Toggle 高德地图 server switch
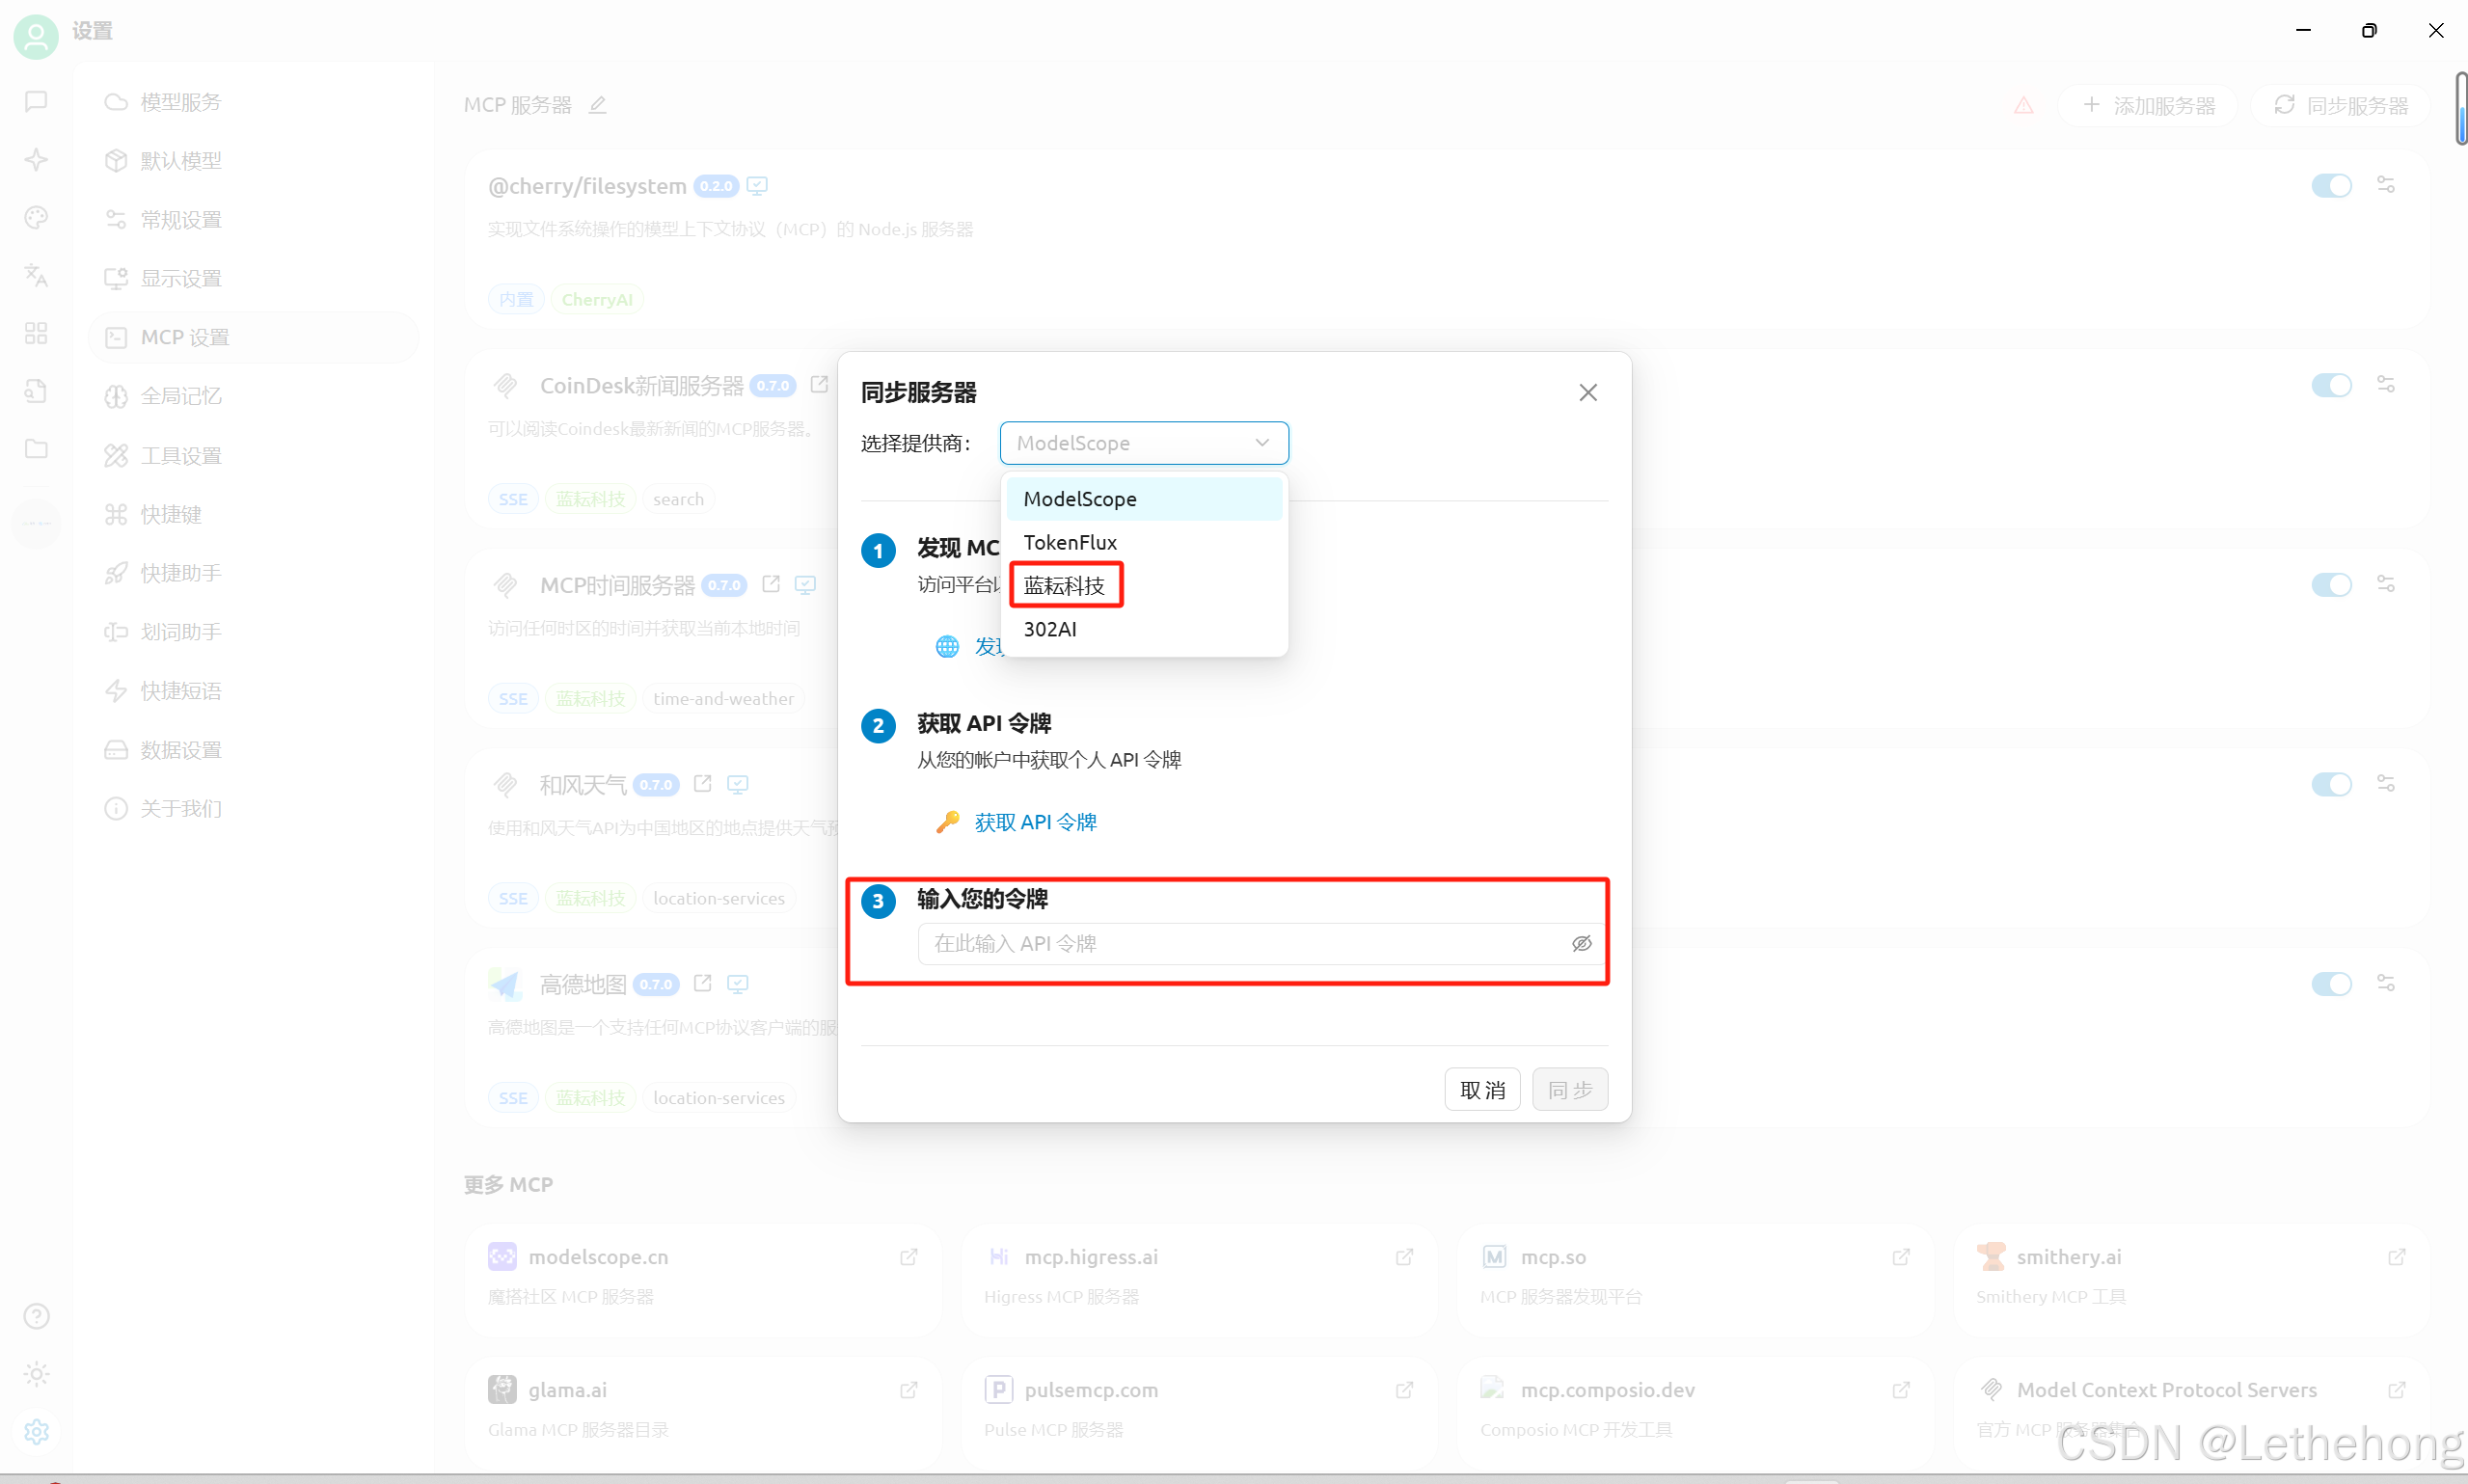Image resolution: width=2468 pixels, height=1484 pixels. click(x=2331, y=984)
